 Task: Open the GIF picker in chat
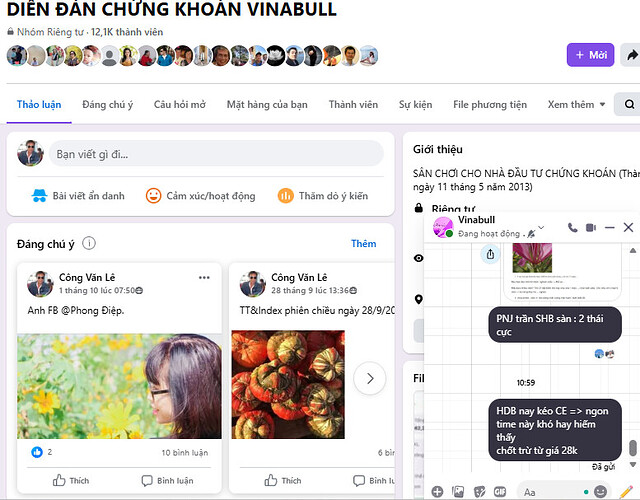[x=500, y=491]
